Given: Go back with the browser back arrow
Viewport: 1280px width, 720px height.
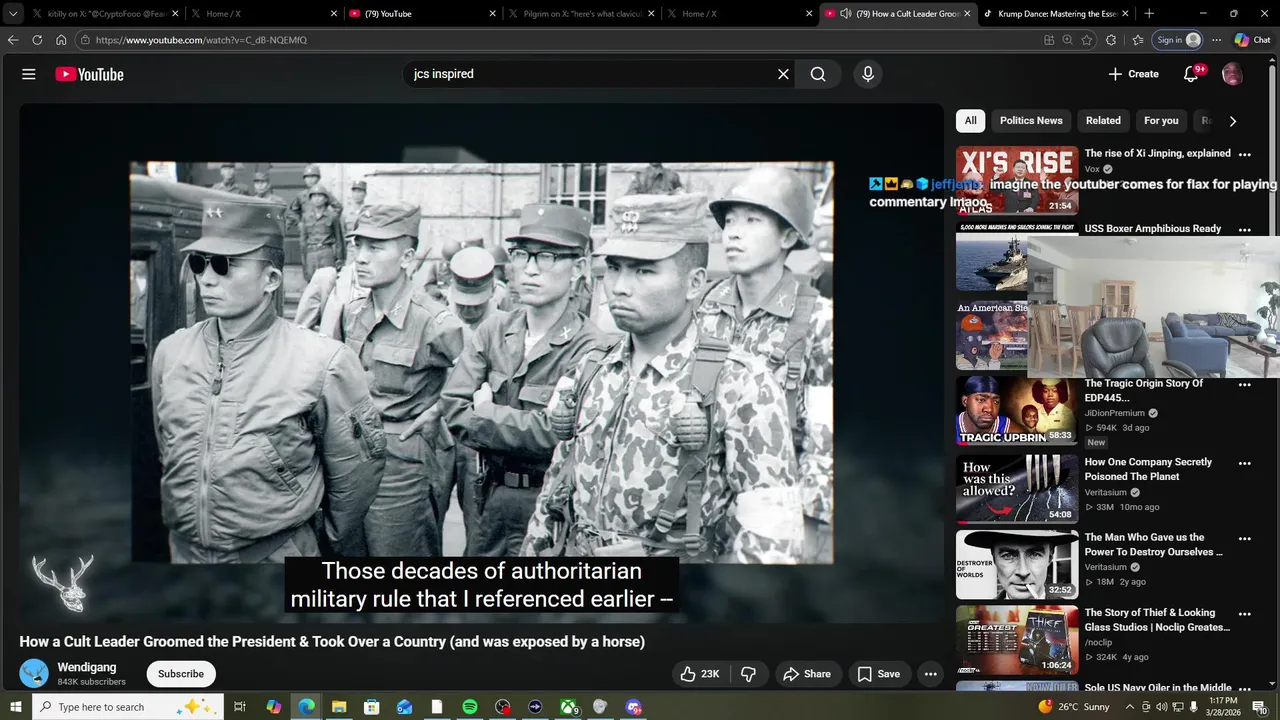Looking at the screenshot, I should tap(12, 40).
